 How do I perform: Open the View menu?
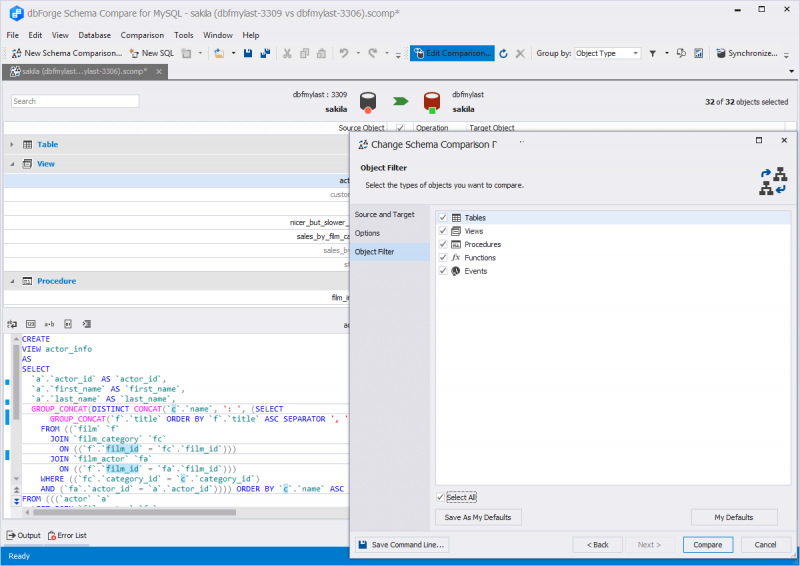(60, 35)
